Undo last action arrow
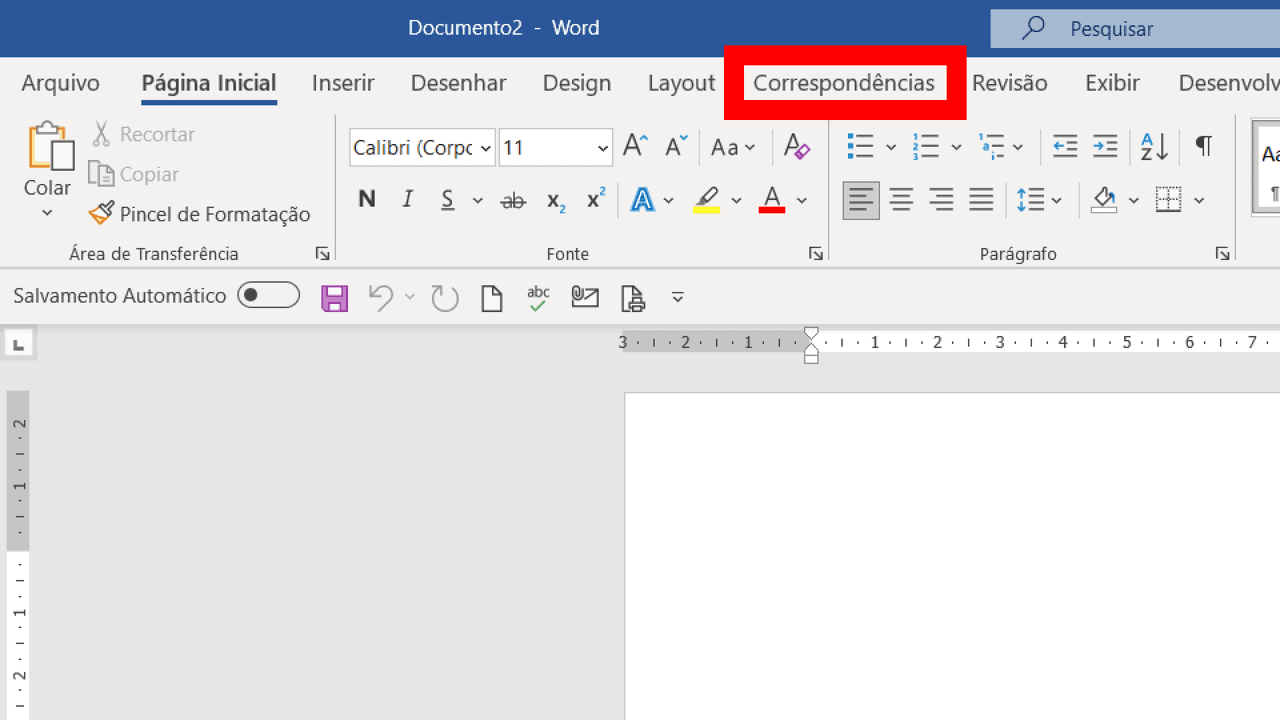This screenshot has width=1280, height=720. (x=381, y=298)
